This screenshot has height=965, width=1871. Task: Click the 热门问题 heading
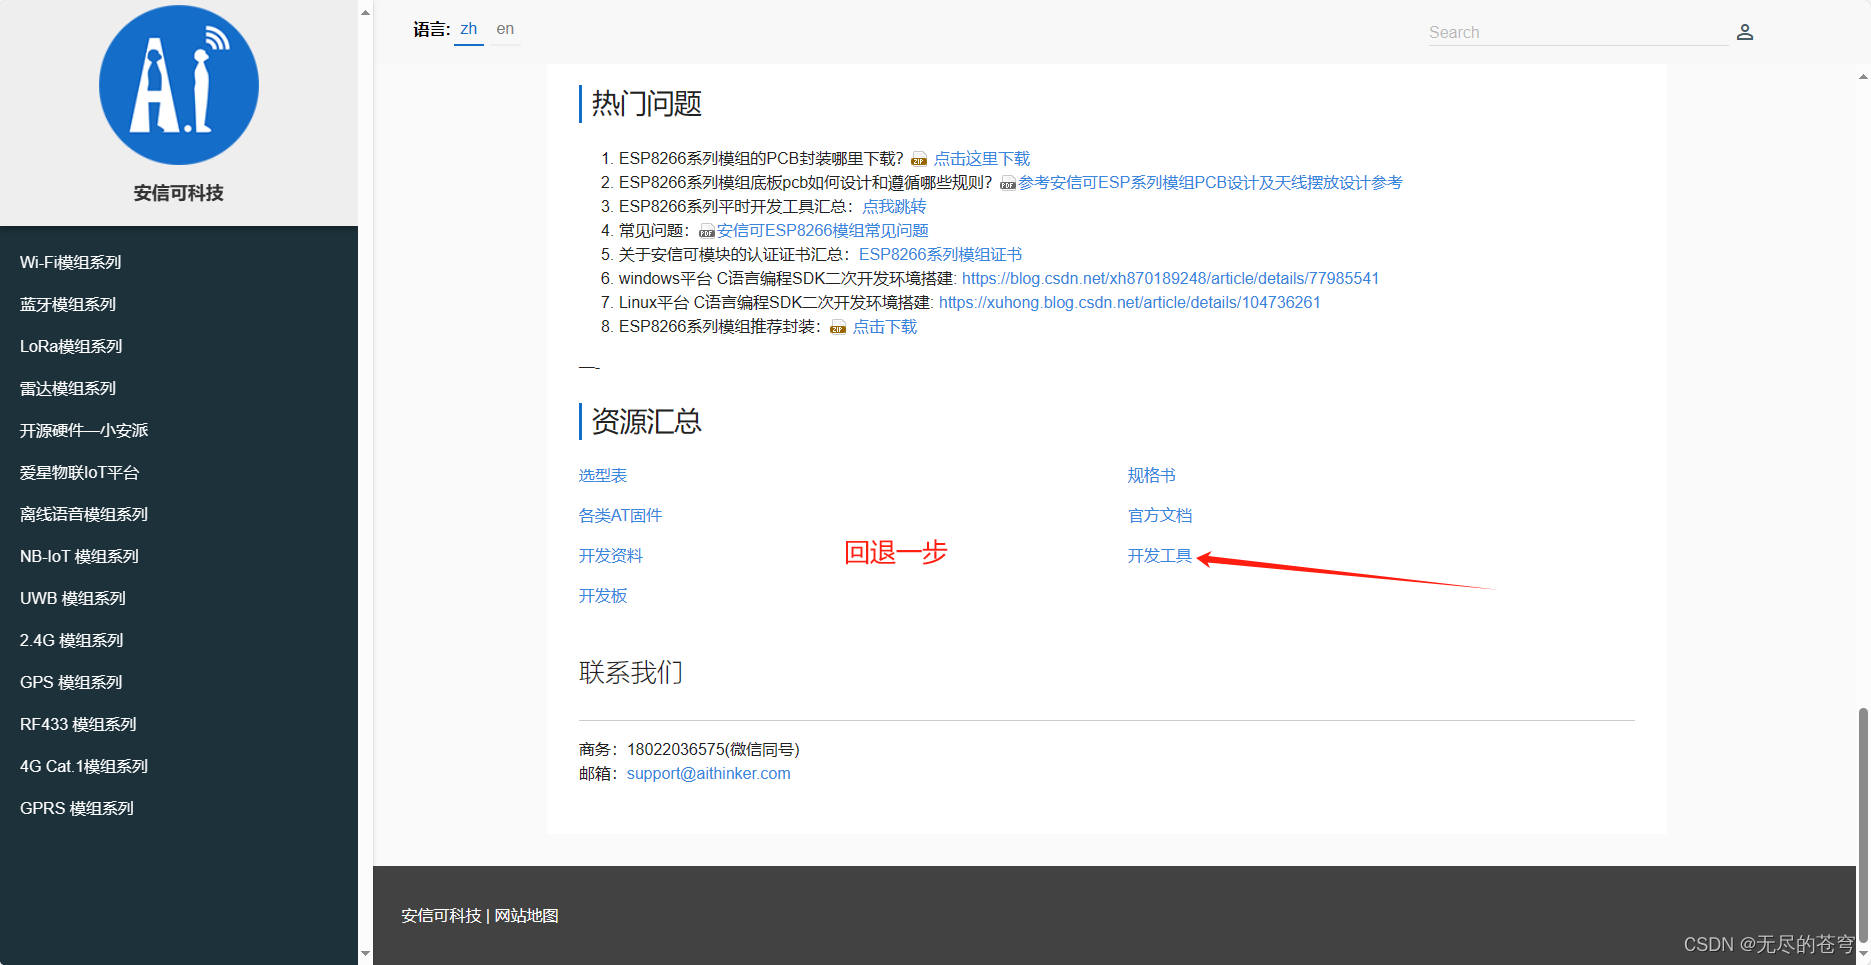pos(647,104)
